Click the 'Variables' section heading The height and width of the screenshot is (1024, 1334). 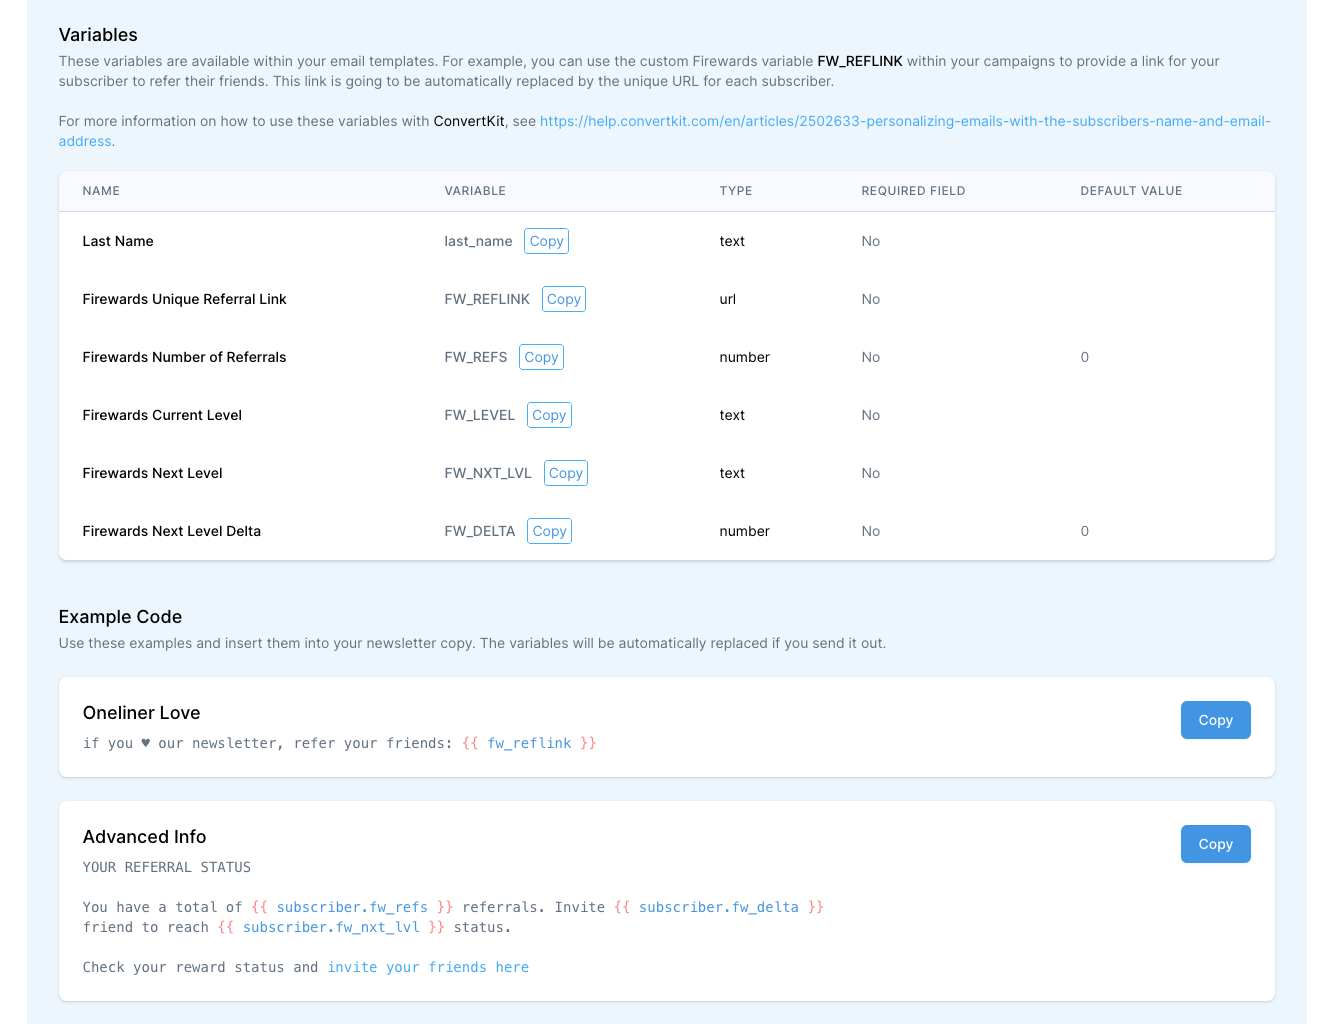point(98,35)
